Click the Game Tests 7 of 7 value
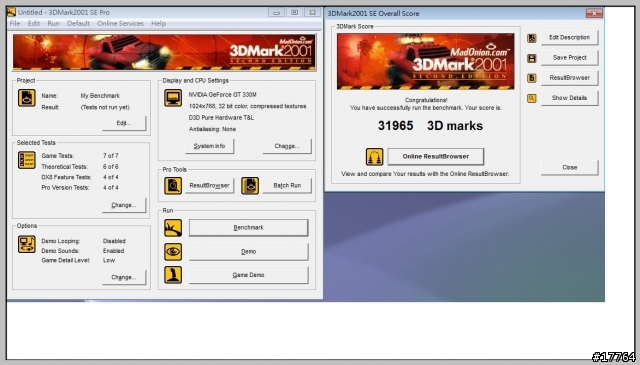 pos(111,156)
